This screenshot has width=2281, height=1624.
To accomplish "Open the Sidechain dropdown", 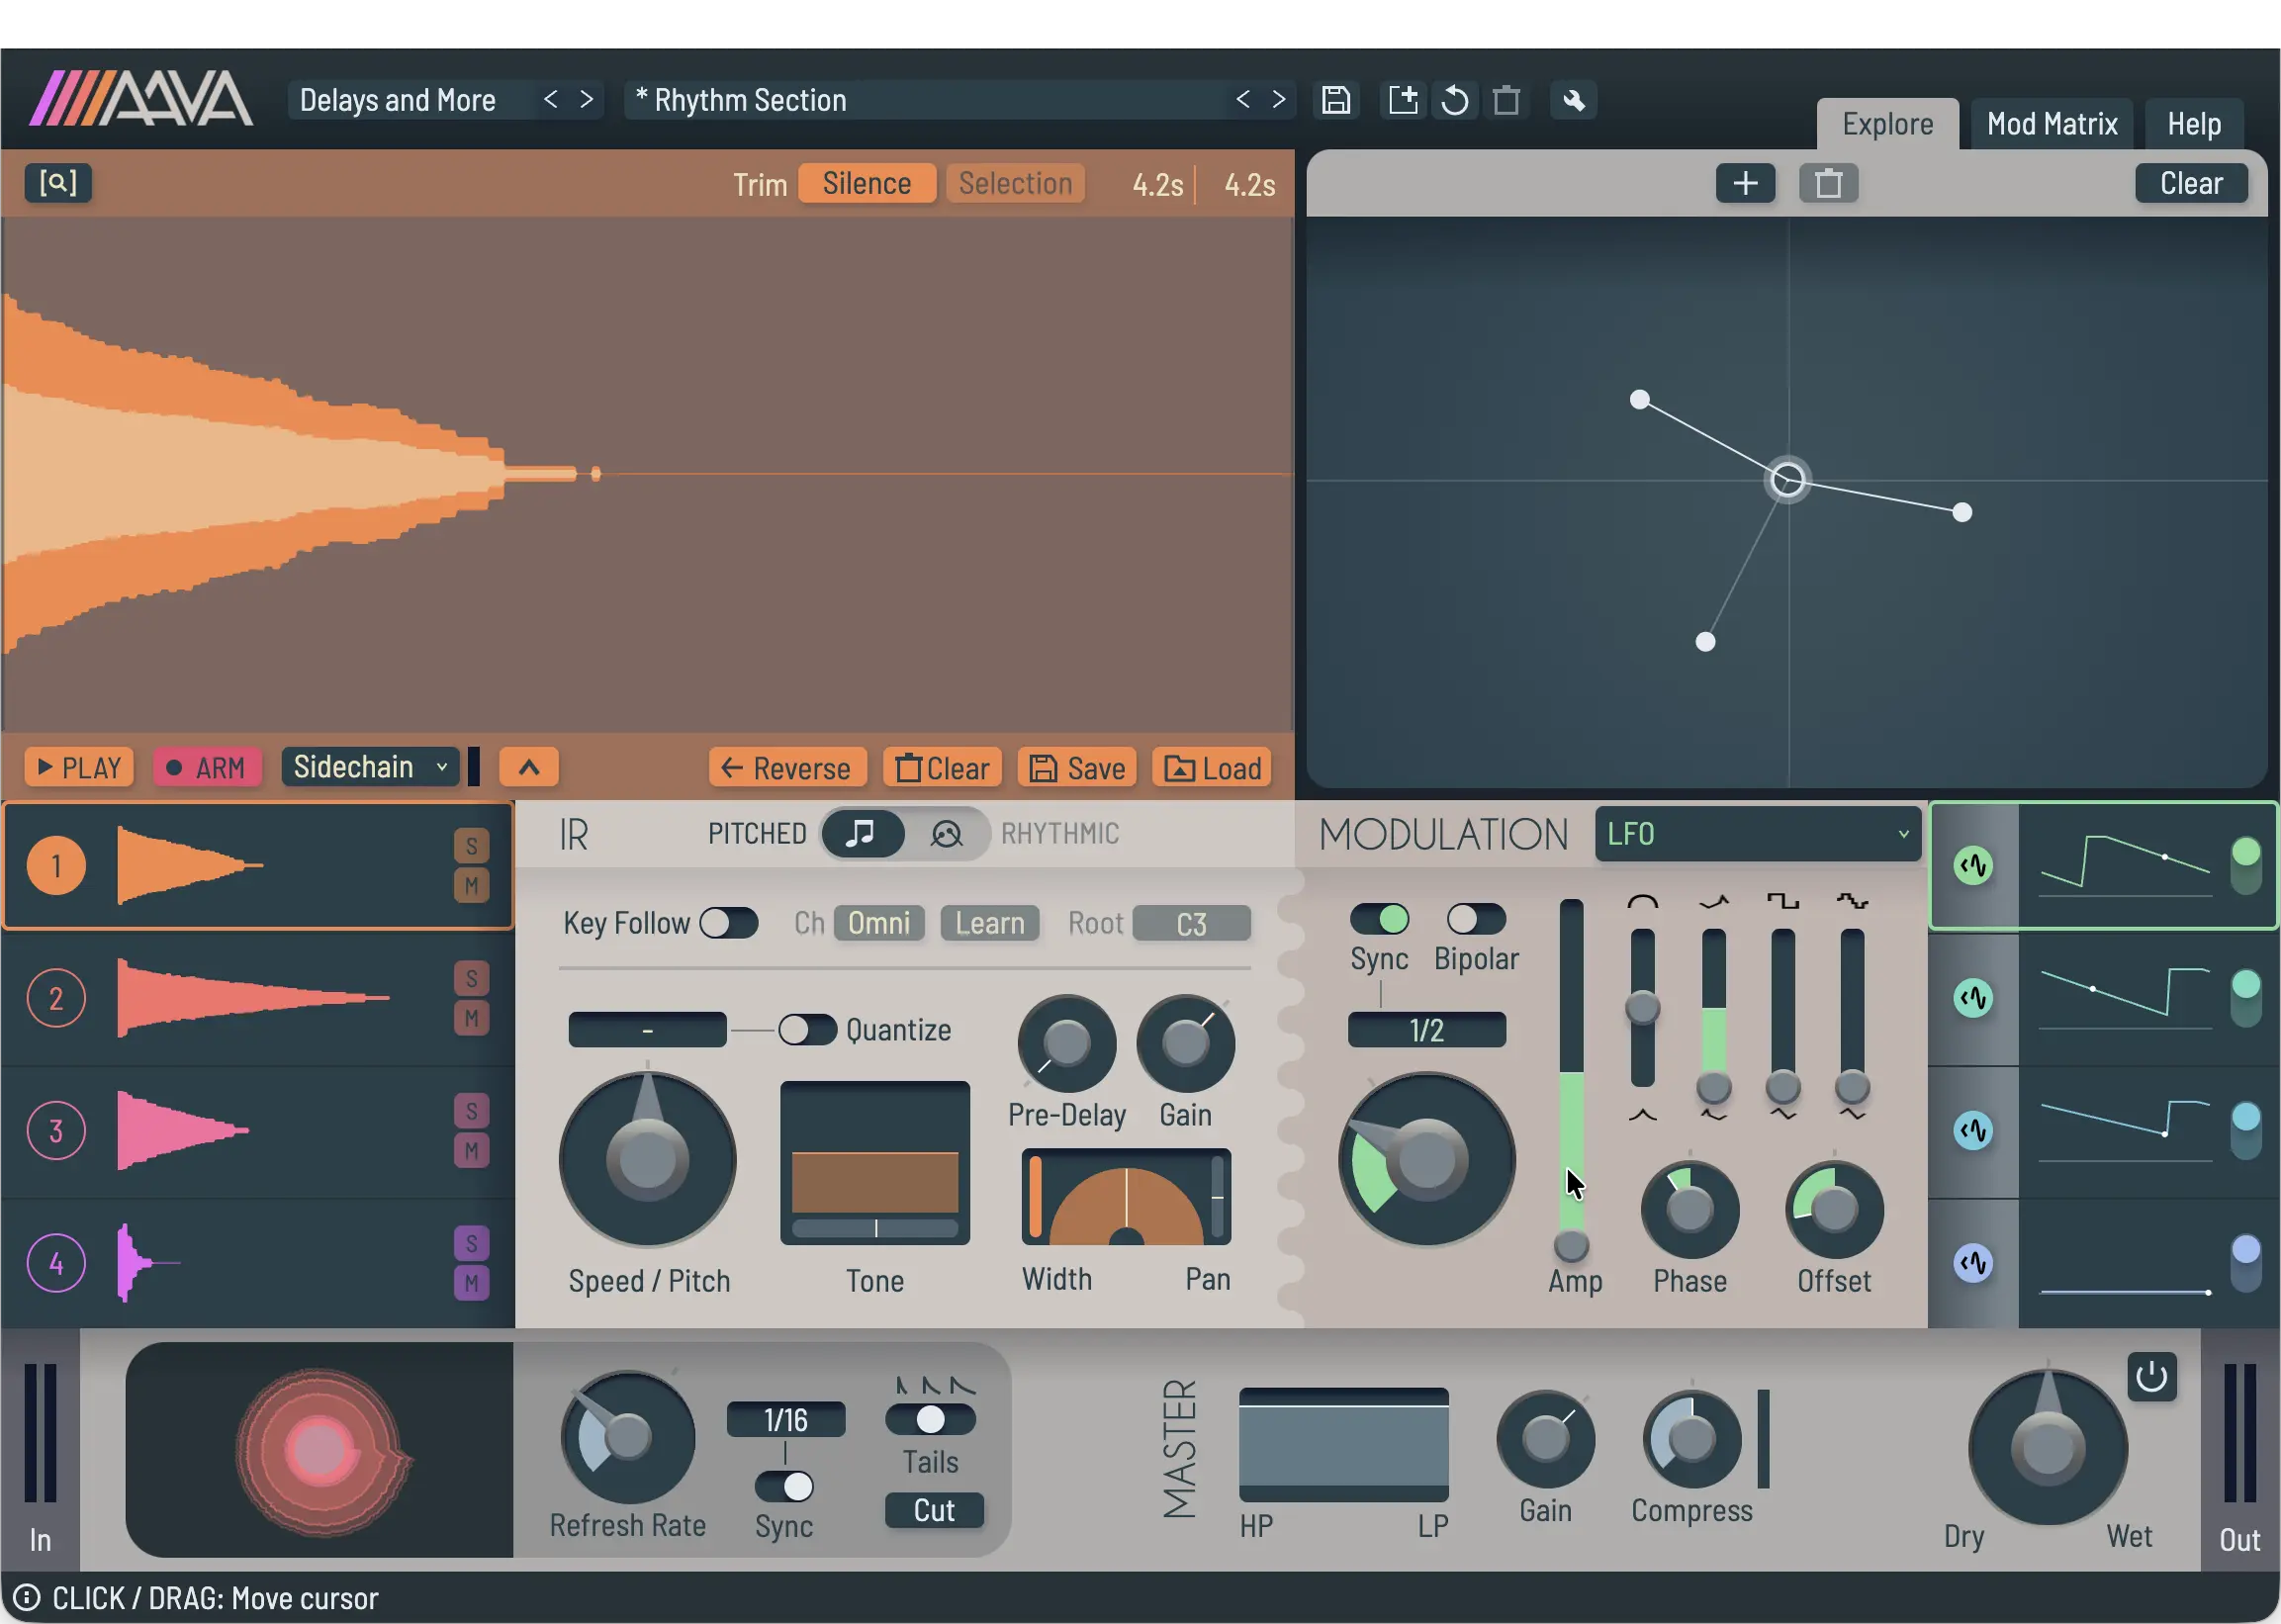I will point(370,767).
